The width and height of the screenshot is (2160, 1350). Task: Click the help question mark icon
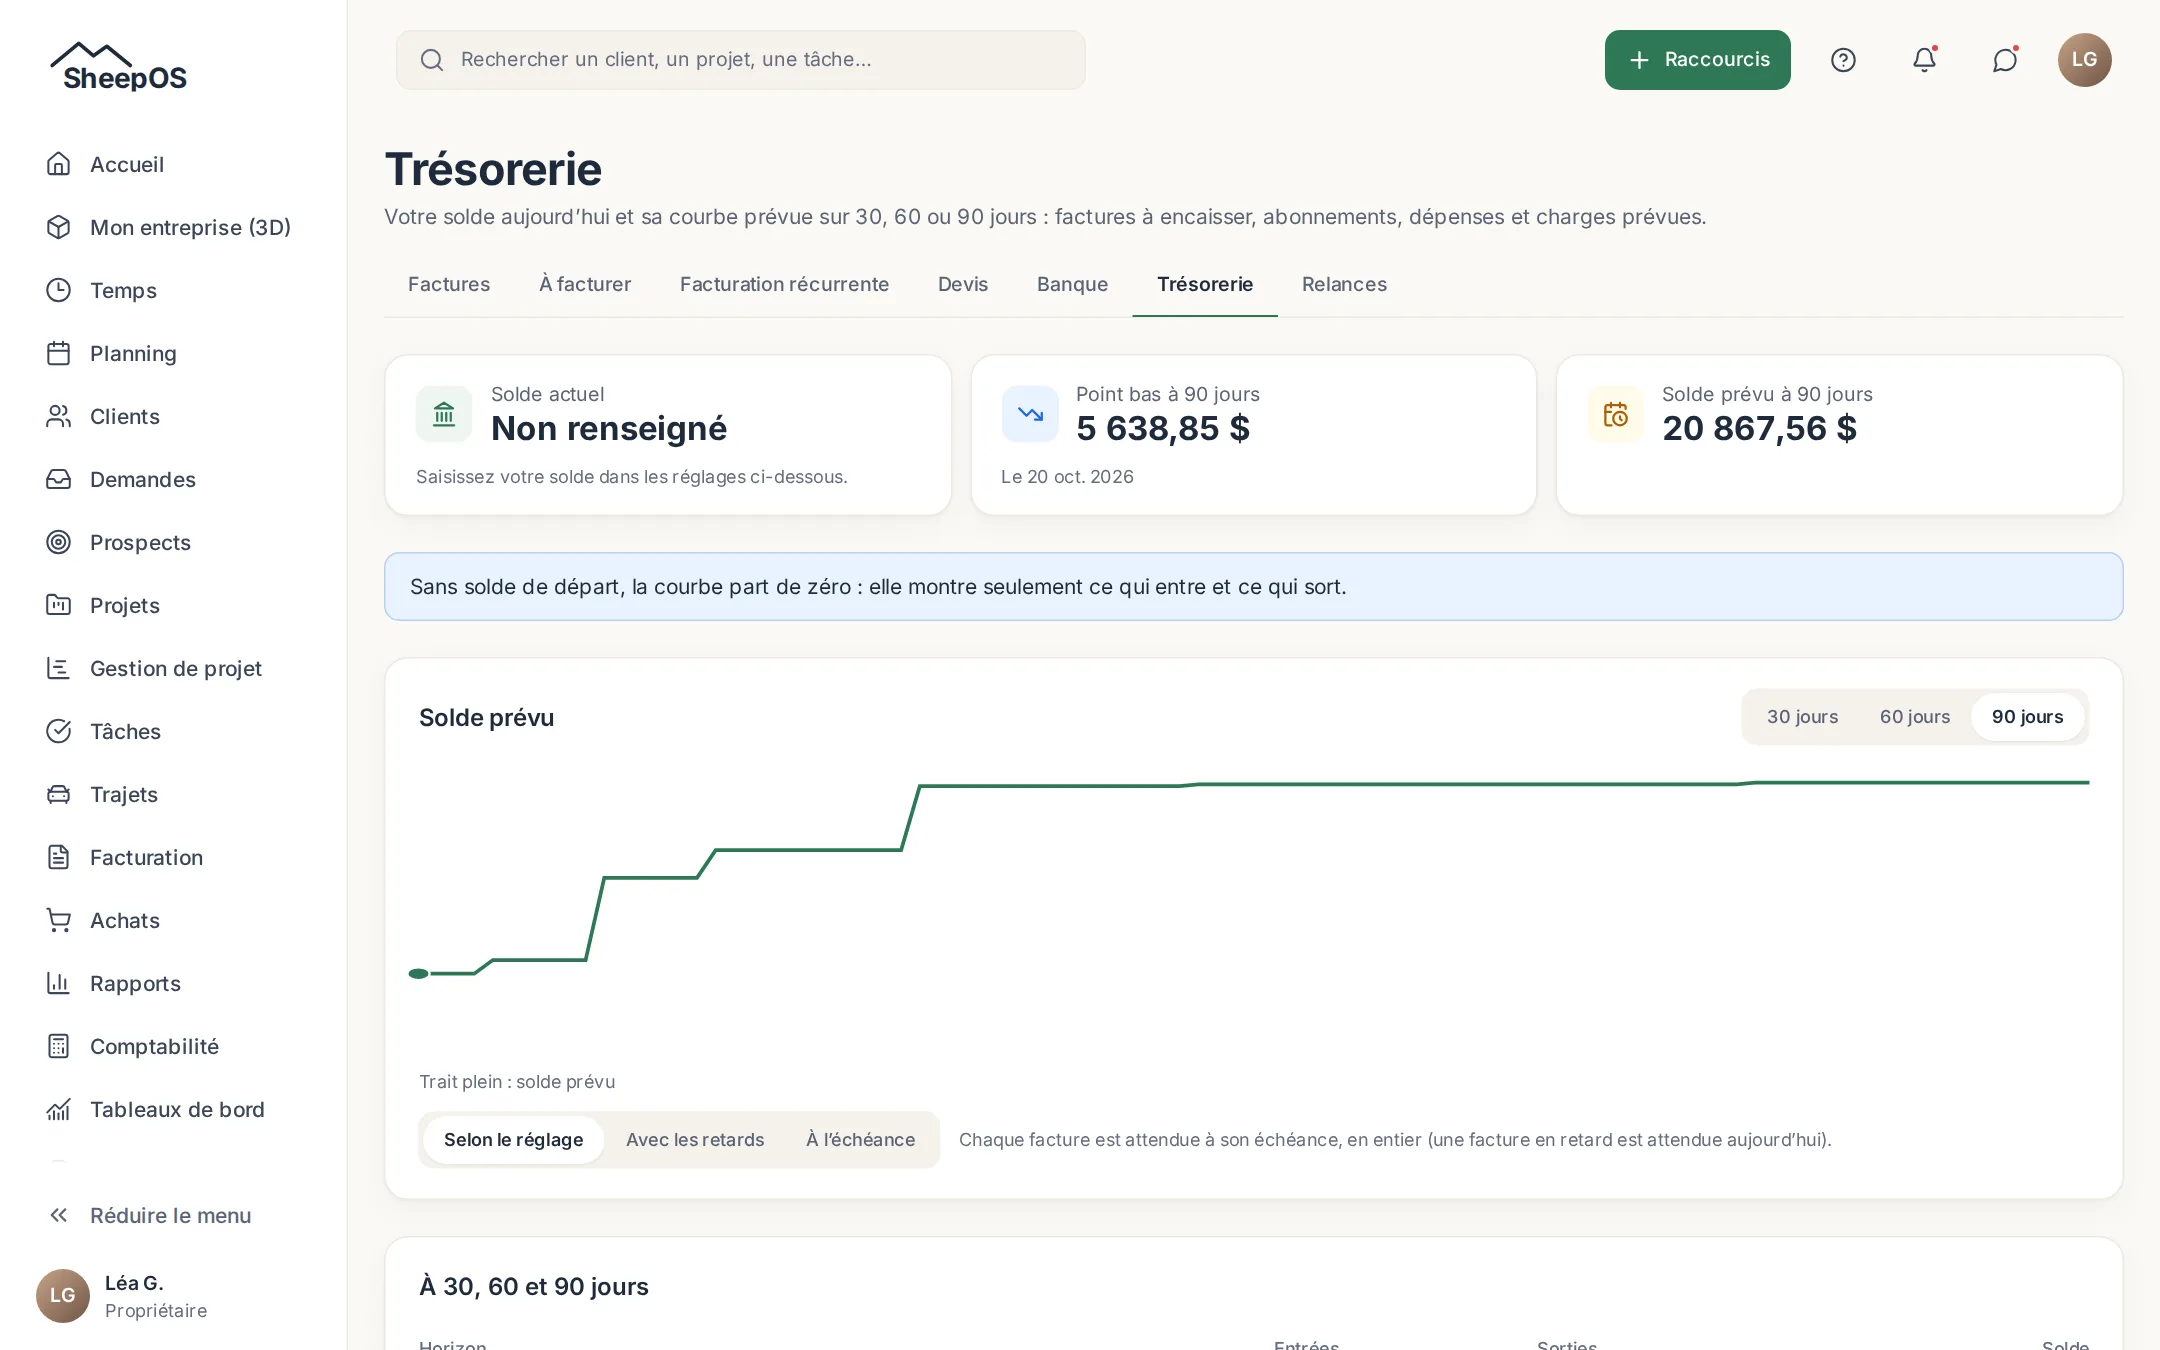click(1843, 60)
